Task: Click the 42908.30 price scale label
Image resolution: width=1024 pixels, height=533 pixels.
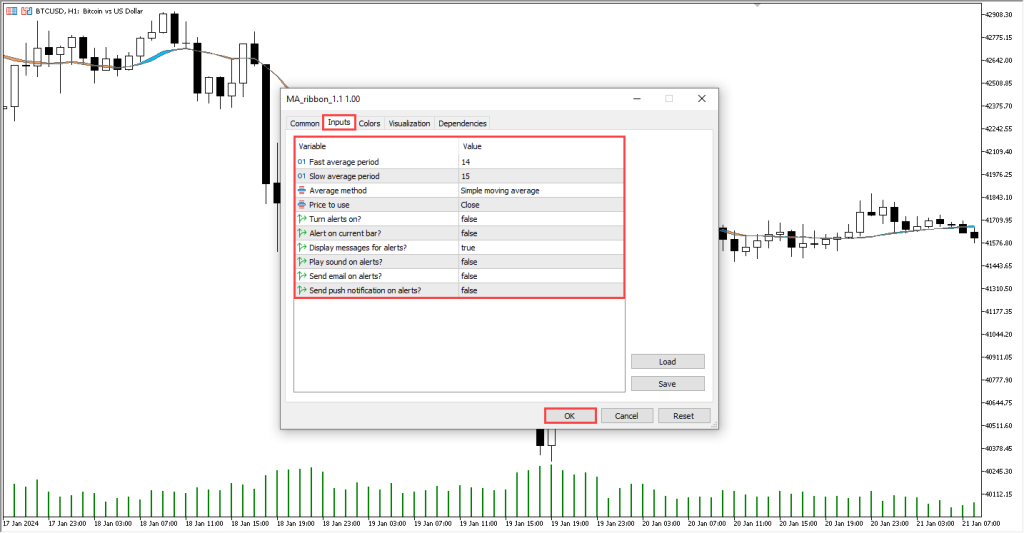Action: coord(999,15)
